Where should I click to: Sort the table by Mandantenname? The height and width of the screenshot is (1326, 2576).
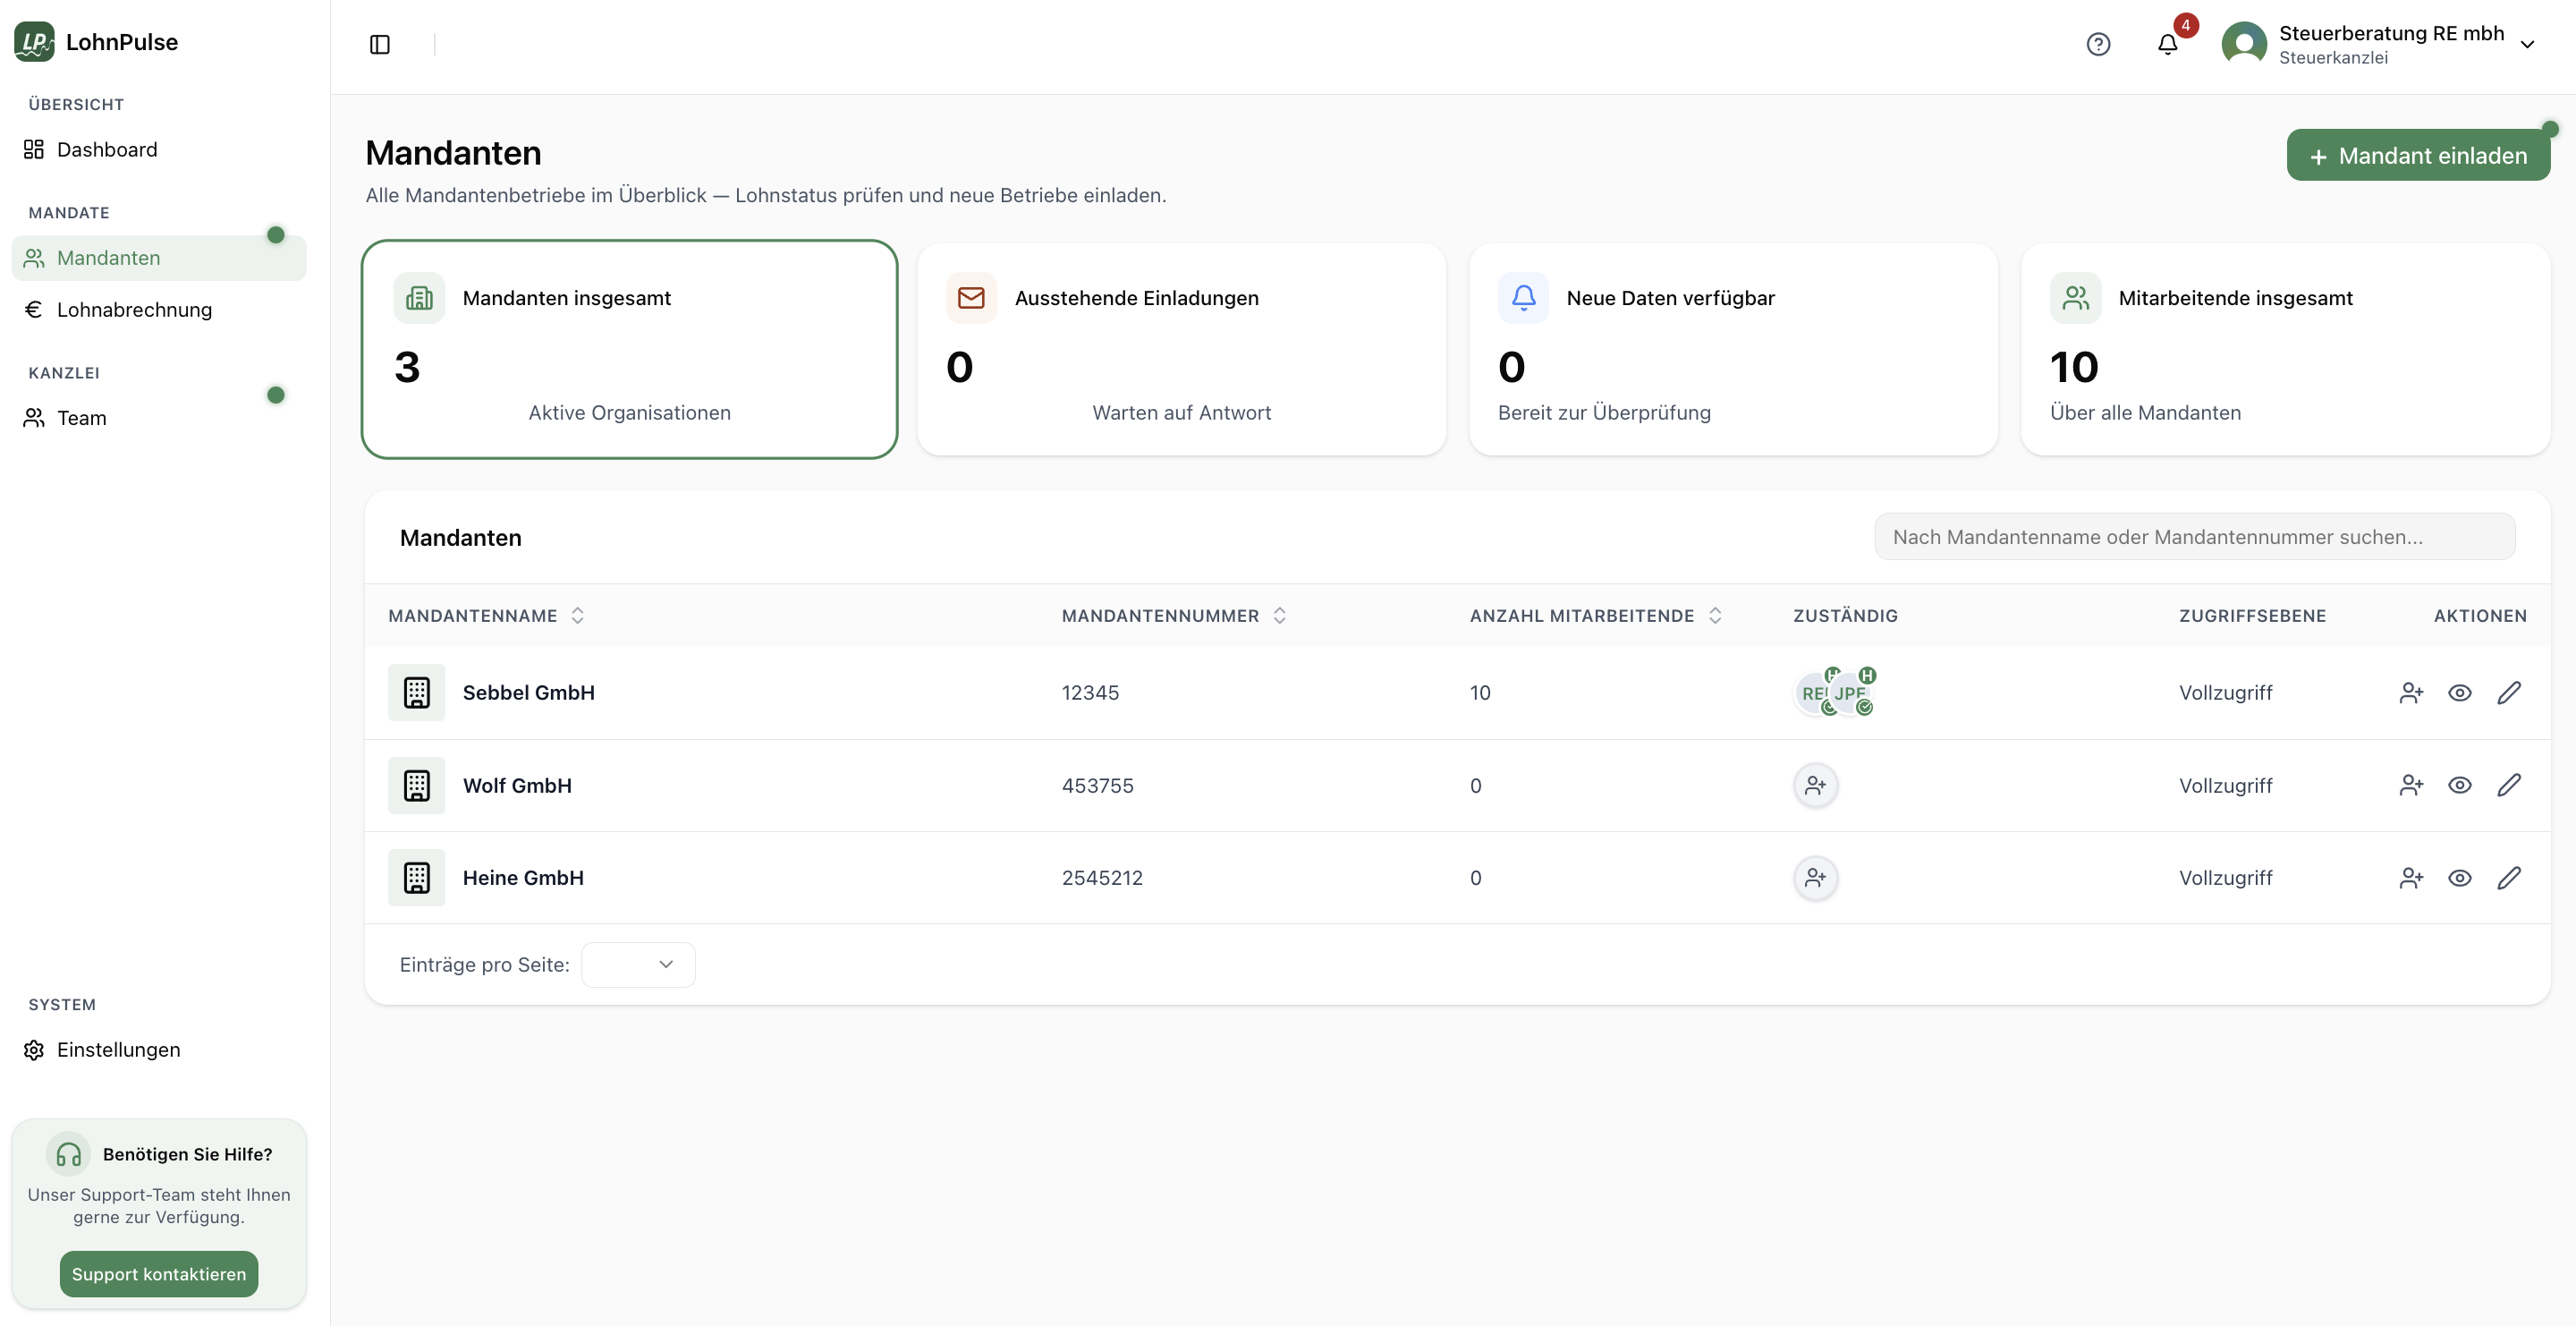tap(577, 615)
